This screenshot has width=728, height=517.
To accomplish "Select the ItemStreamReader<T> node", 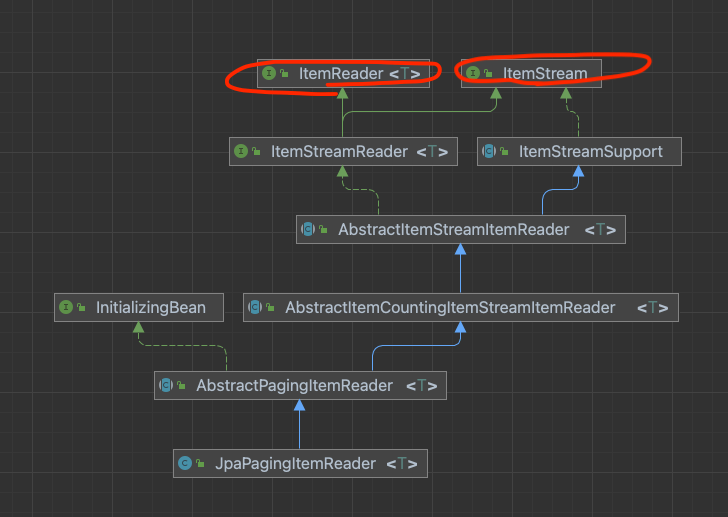I will tap(343, 151).
